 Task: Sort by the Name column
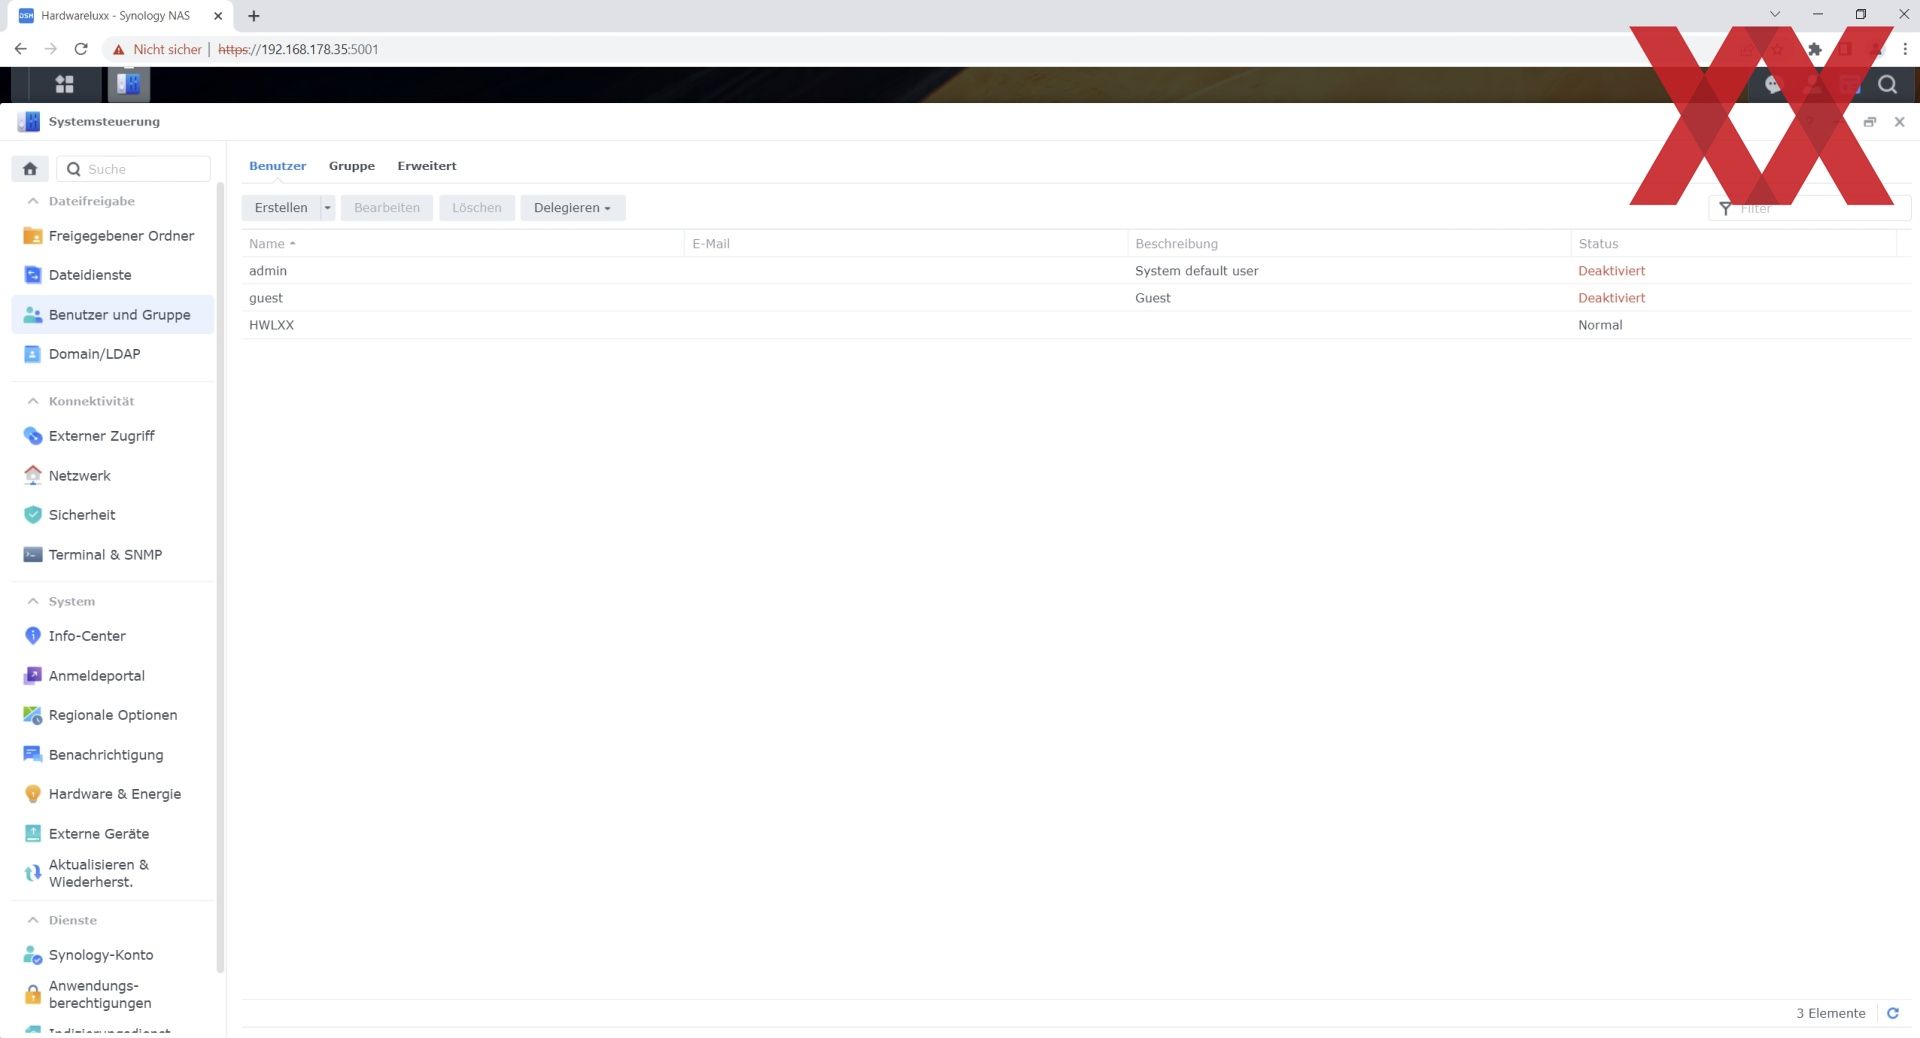[x=462, y=244]
